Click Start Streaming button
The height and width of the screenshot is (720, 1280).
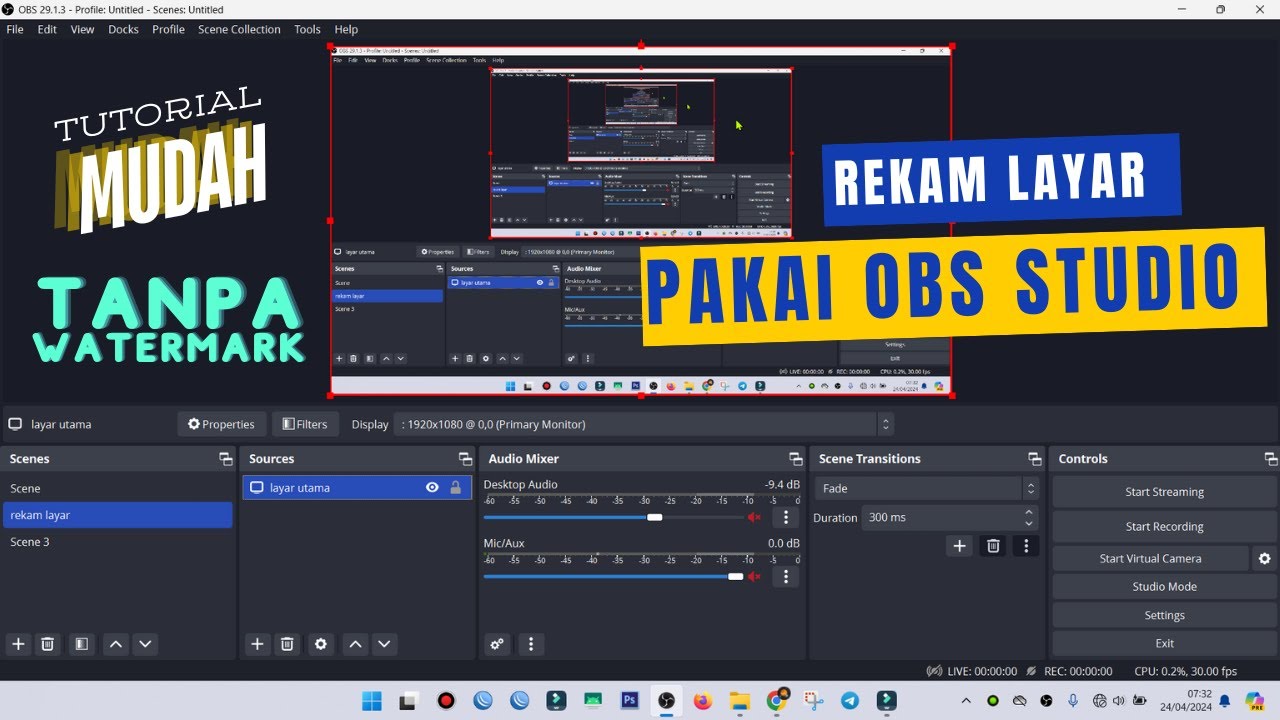[1164, 492]
